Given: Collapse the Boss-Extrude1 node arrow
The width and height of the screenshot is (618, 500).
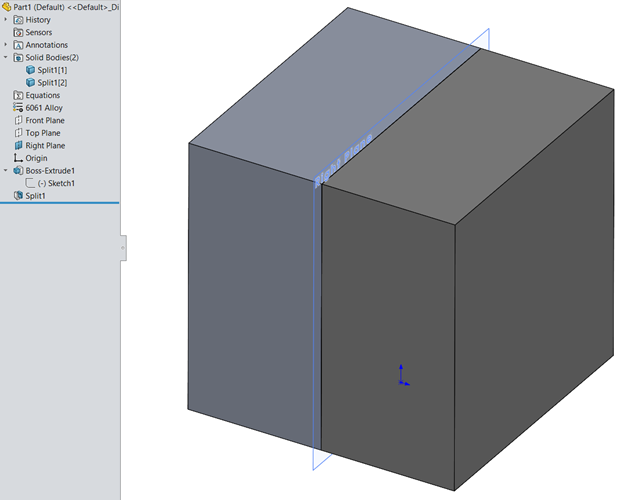Looking at the screenshot, I should [x=6, y=170].
